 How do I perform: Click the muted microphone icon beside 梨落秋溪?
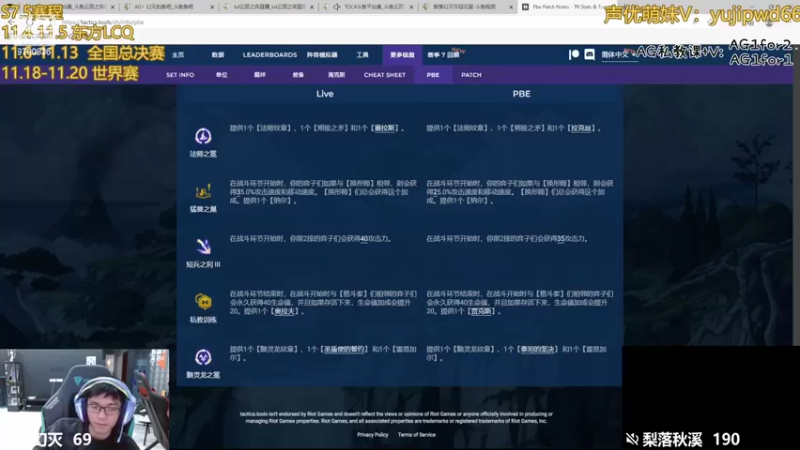[632, 439]
